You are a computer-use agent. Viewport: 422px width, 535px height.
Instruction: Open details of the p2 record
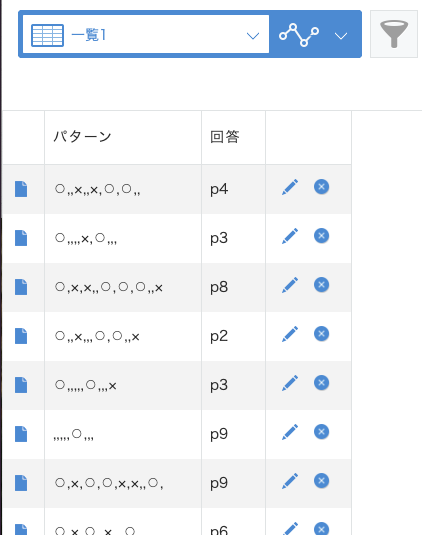click(21, 336)
